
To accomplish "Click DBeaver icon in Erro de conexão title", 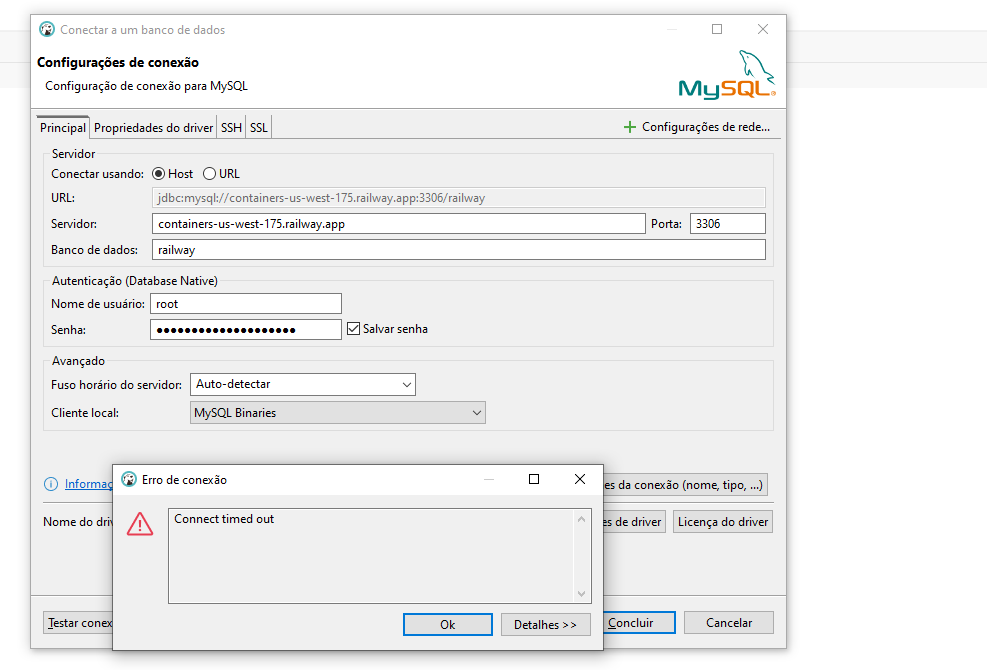I will pos(129,479).
